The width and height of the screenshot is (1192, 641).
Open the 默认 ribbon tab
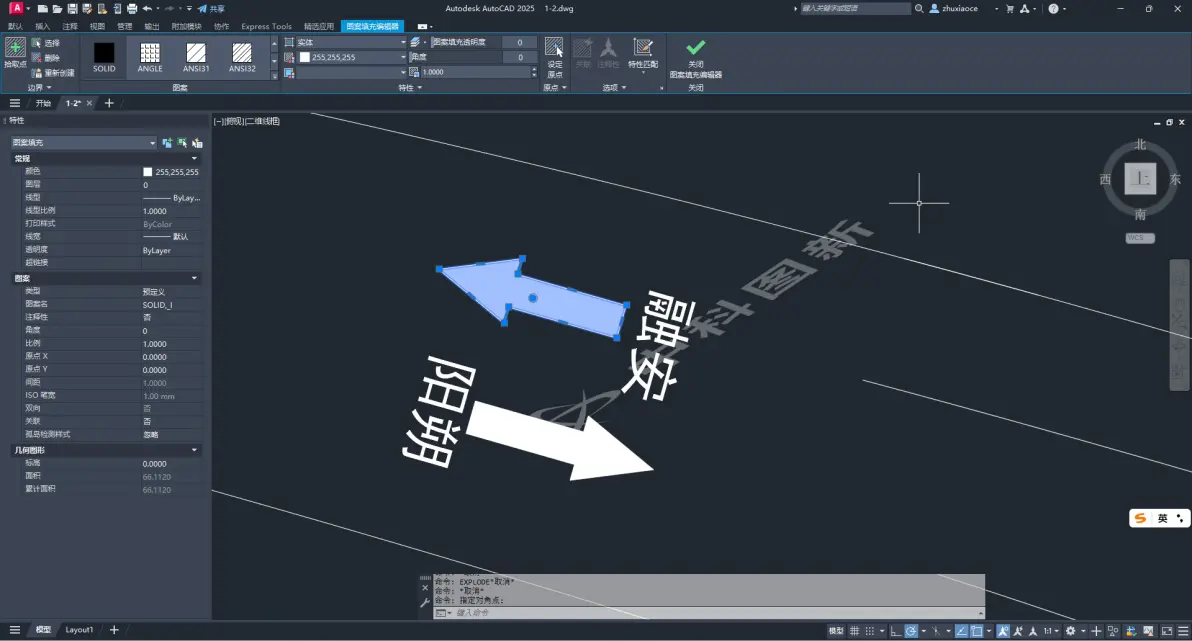(x=14, y=26)
